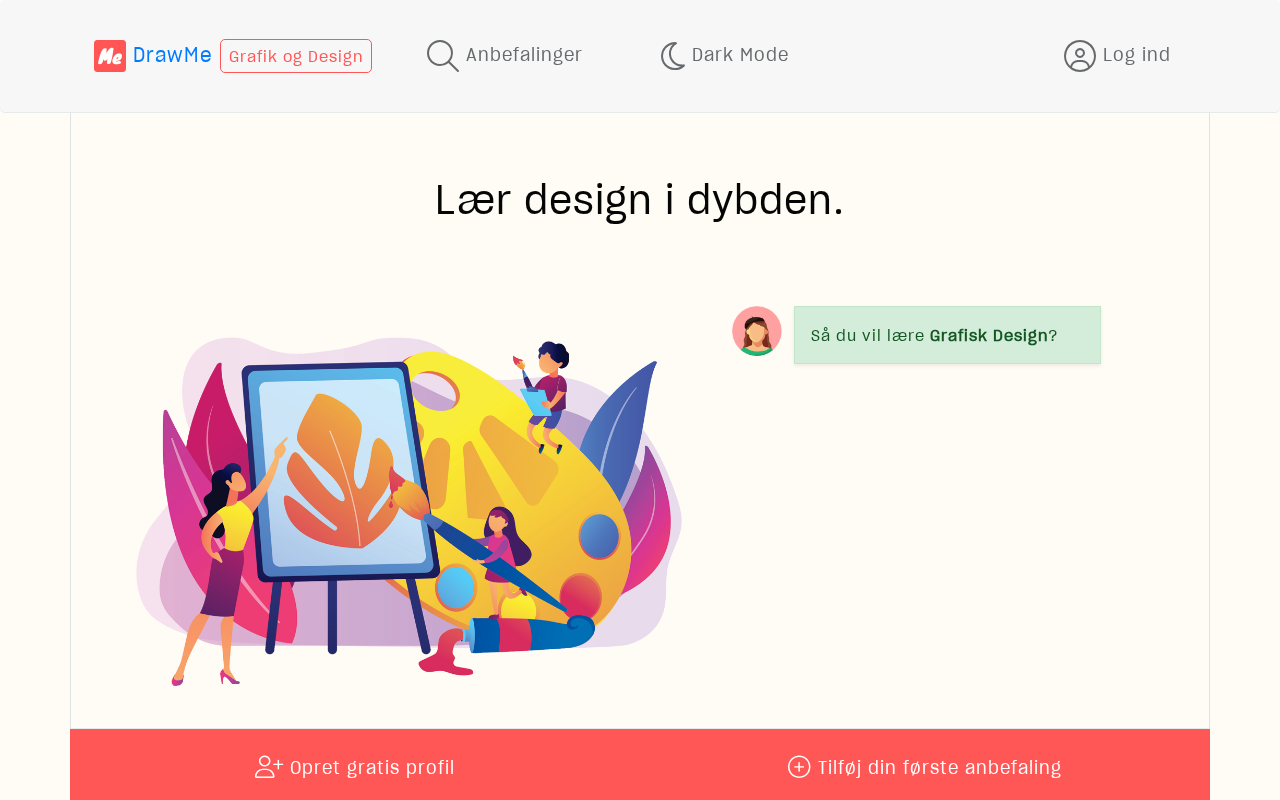Select Tilføj din første anbefaling
This screenshot has width=1280, height=800.
(939, 768)
